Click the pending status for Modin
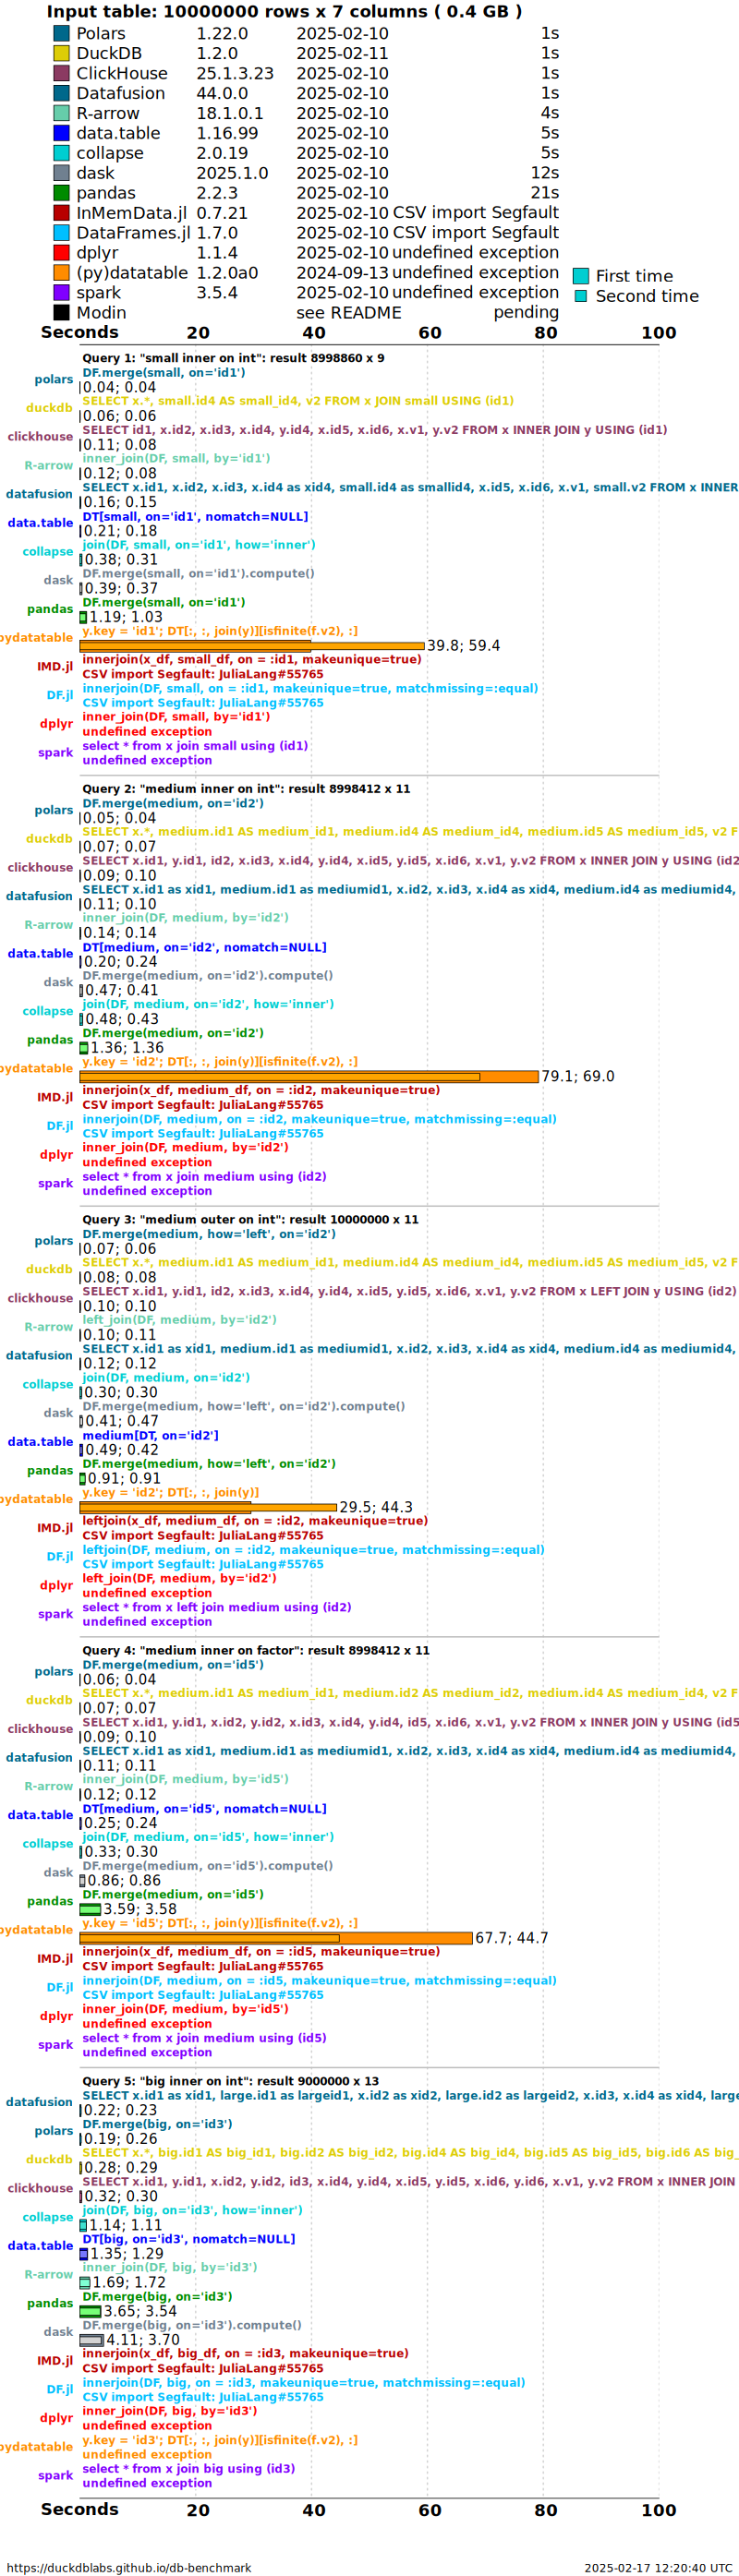Image resolution: width=739 pixels, height=2576 pixels. [x=526, y=313]
